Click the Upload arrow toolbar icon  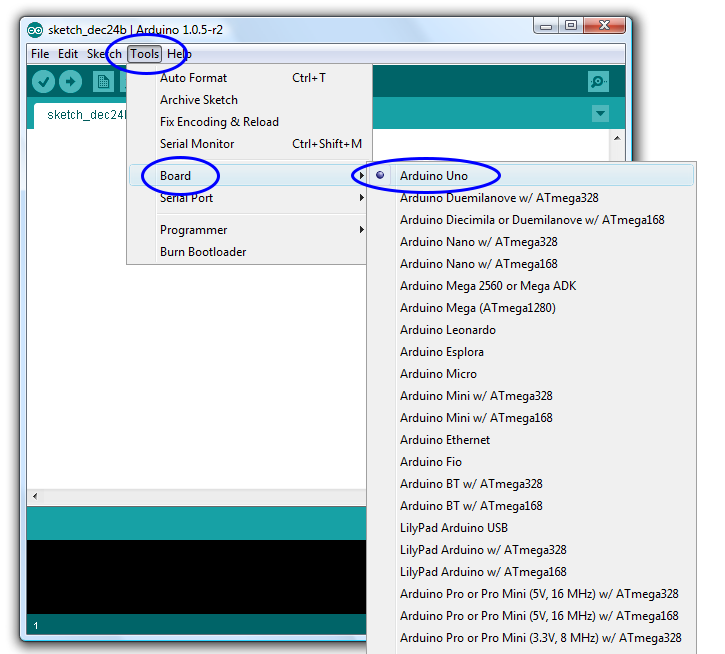[x=70, y=82]
